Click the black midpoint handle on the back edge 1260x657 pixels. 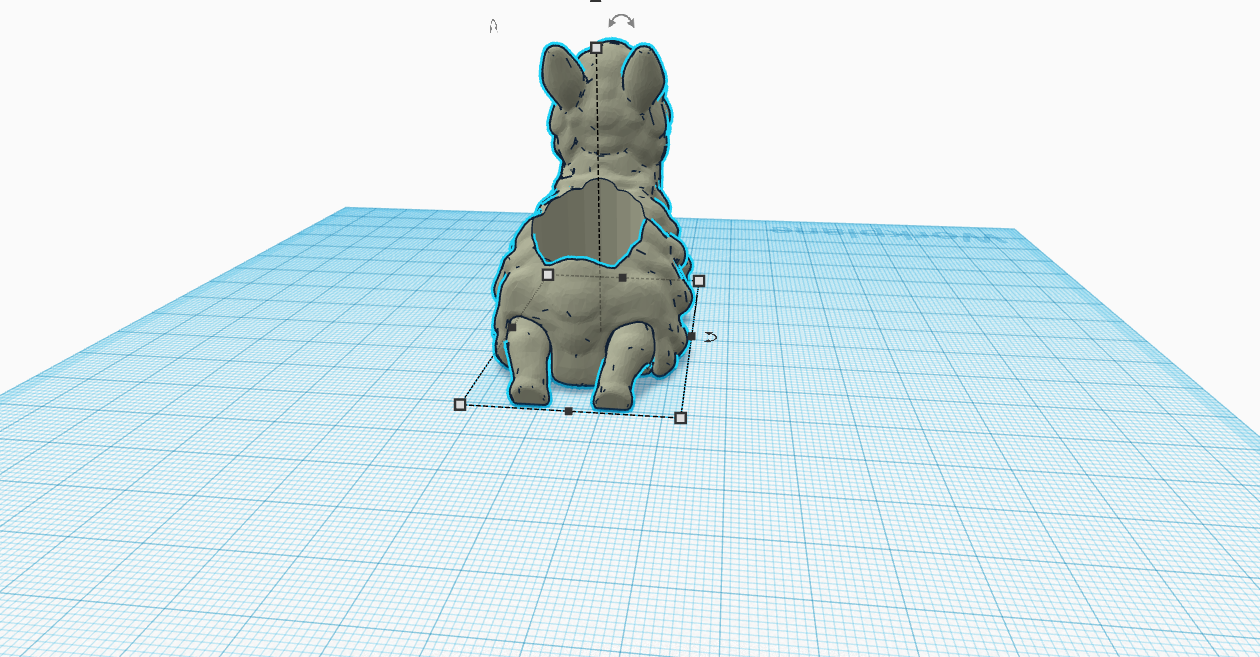coord(622,277)
